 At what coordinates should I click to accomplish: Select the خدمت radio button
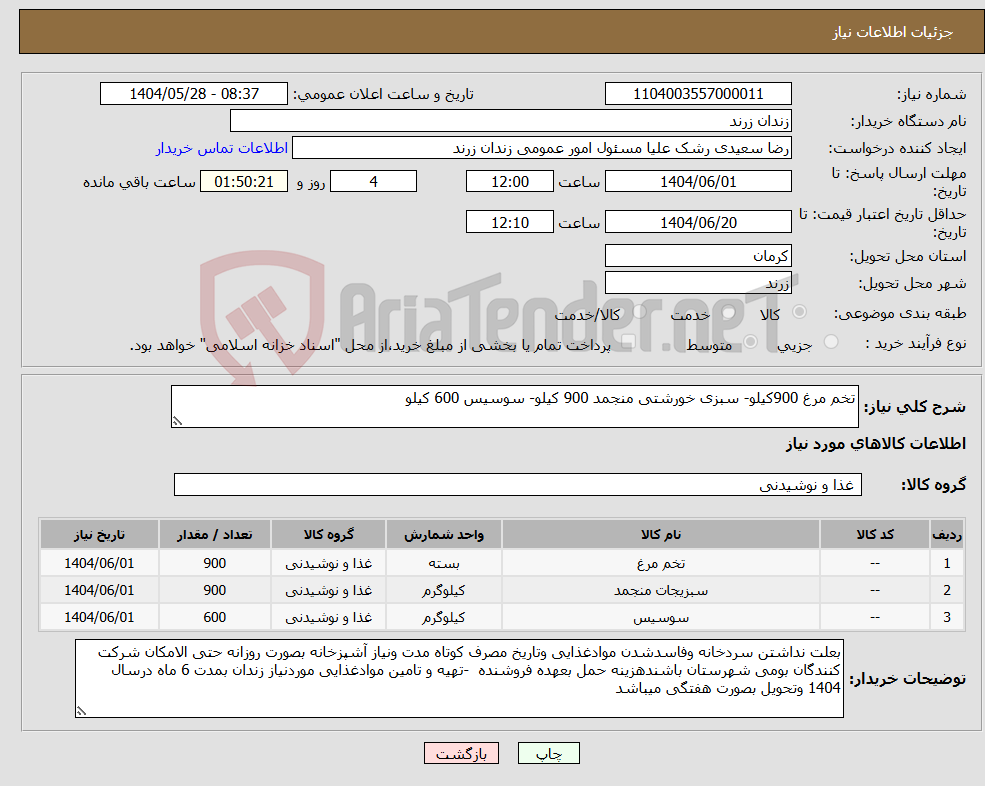tap(728, 313)
